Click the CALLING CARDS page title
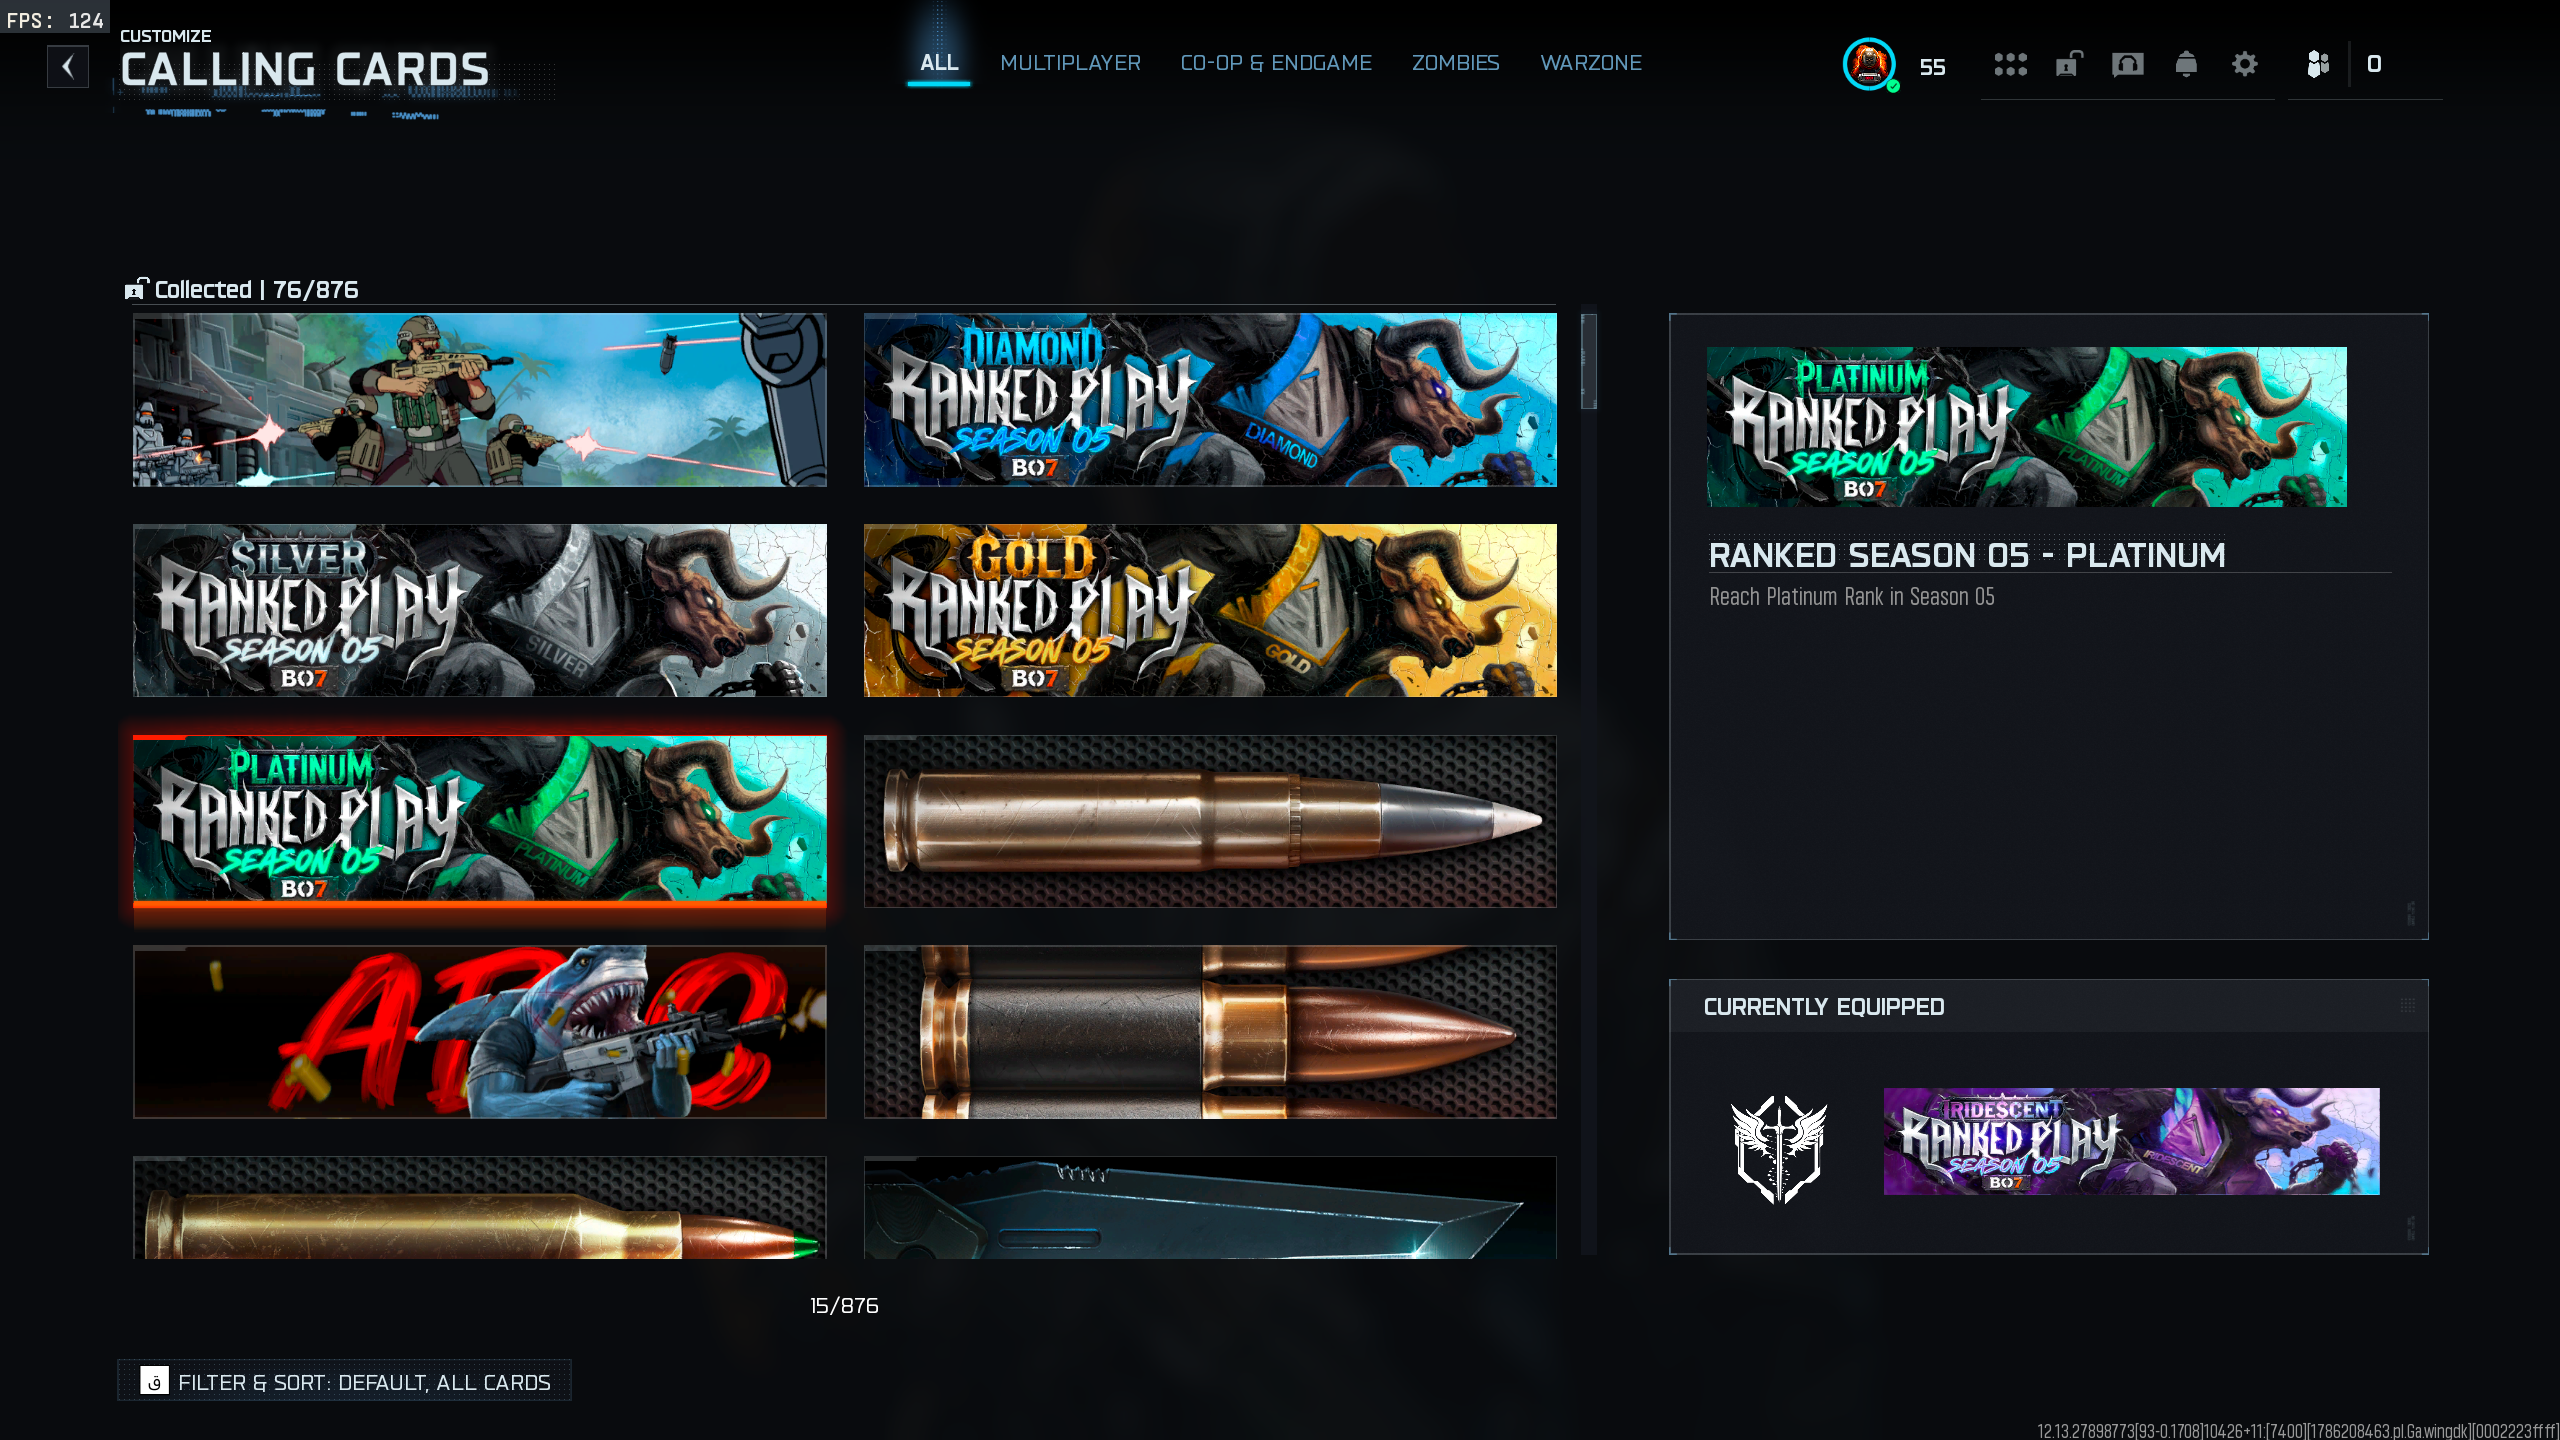 click(305, 70)
